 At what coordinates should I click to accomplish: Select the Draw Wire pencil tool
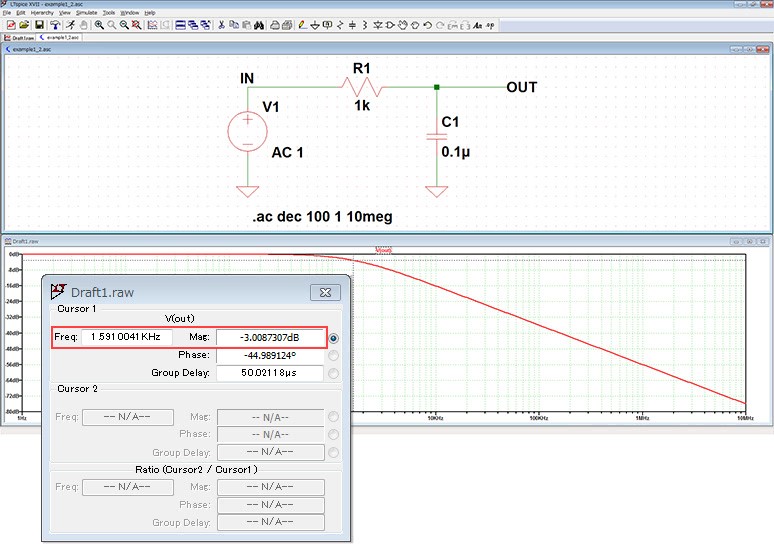point(301,24)
